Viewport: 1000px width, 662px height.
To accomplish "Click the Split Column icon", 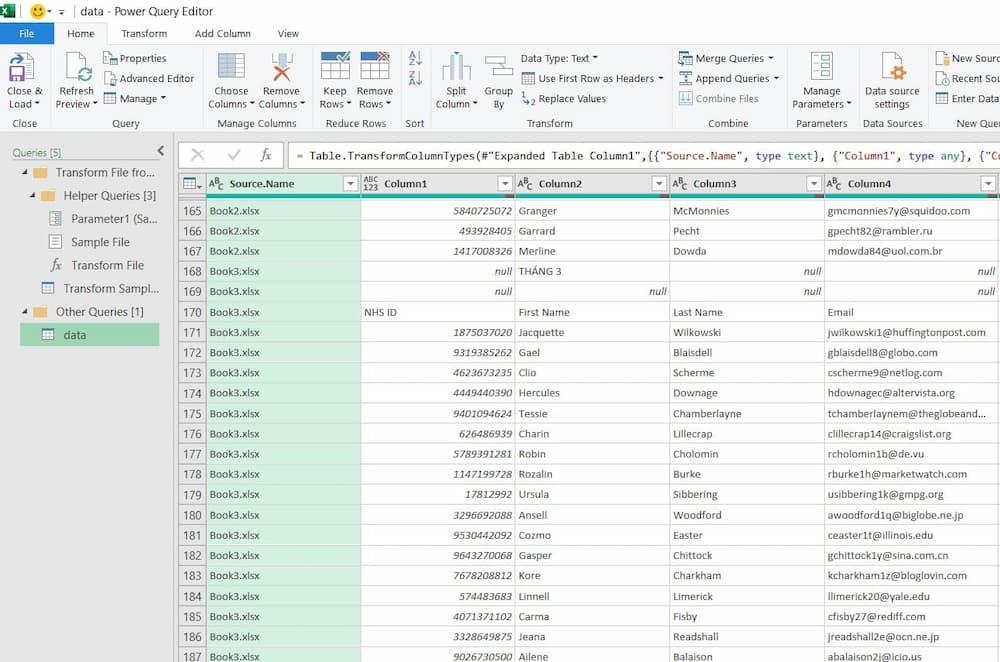I will point(456,68).
